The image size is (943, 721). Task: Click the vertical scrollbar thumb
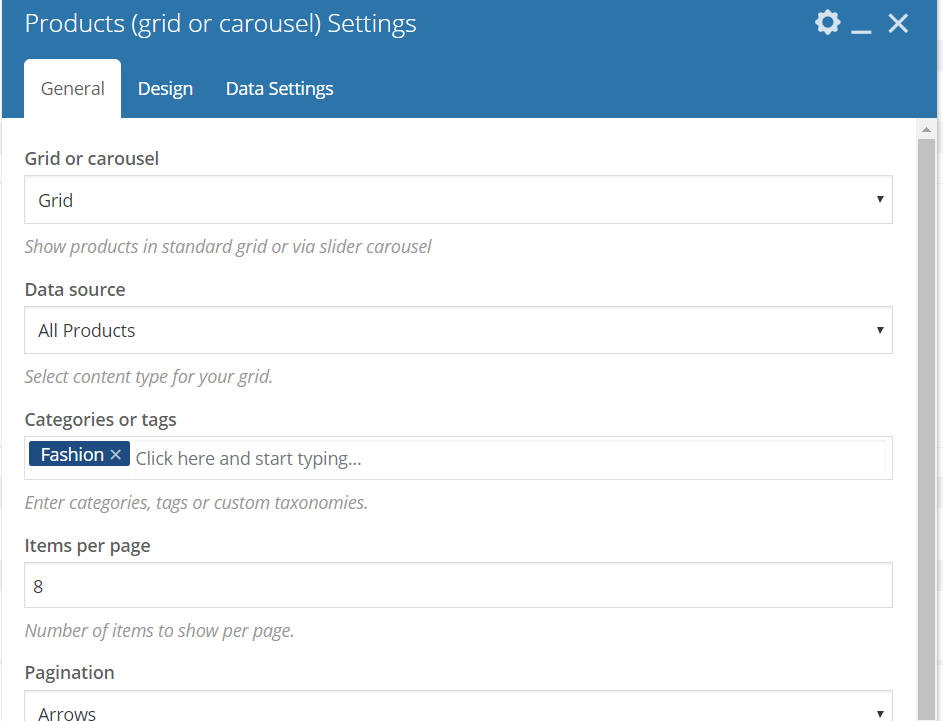(x=926, y=428)
